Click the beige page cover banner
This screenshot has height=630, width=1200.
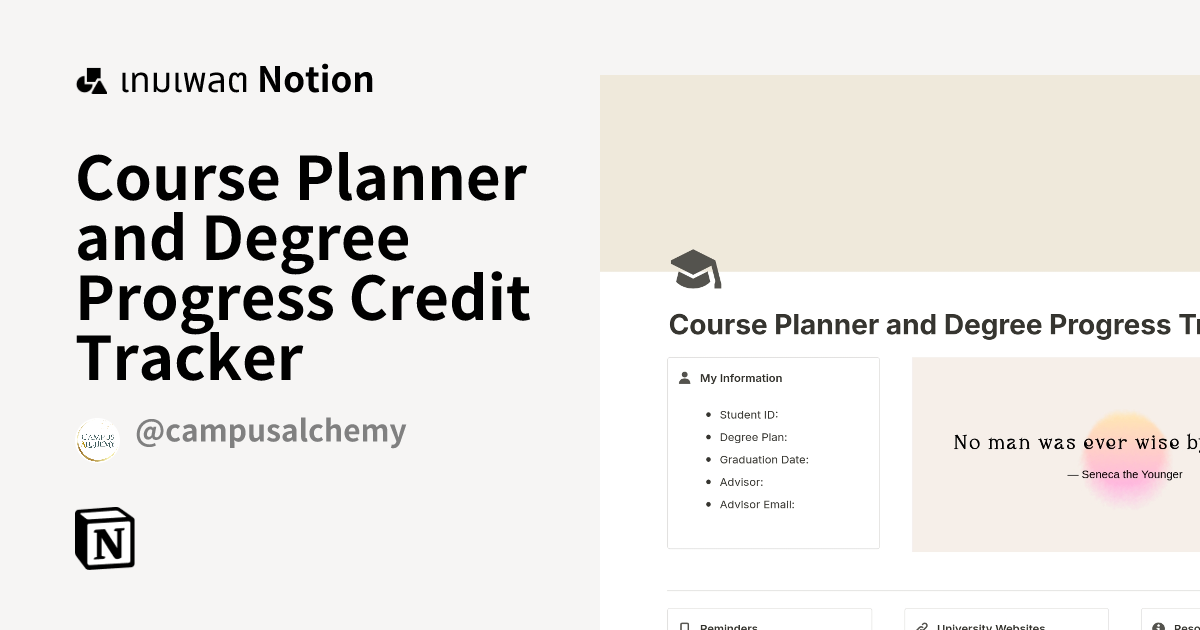tap(900, 170)
